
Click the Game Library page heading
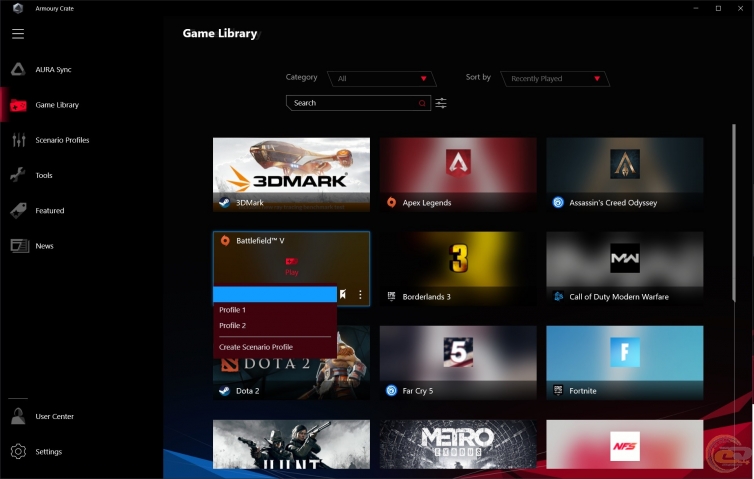[220, 33]
